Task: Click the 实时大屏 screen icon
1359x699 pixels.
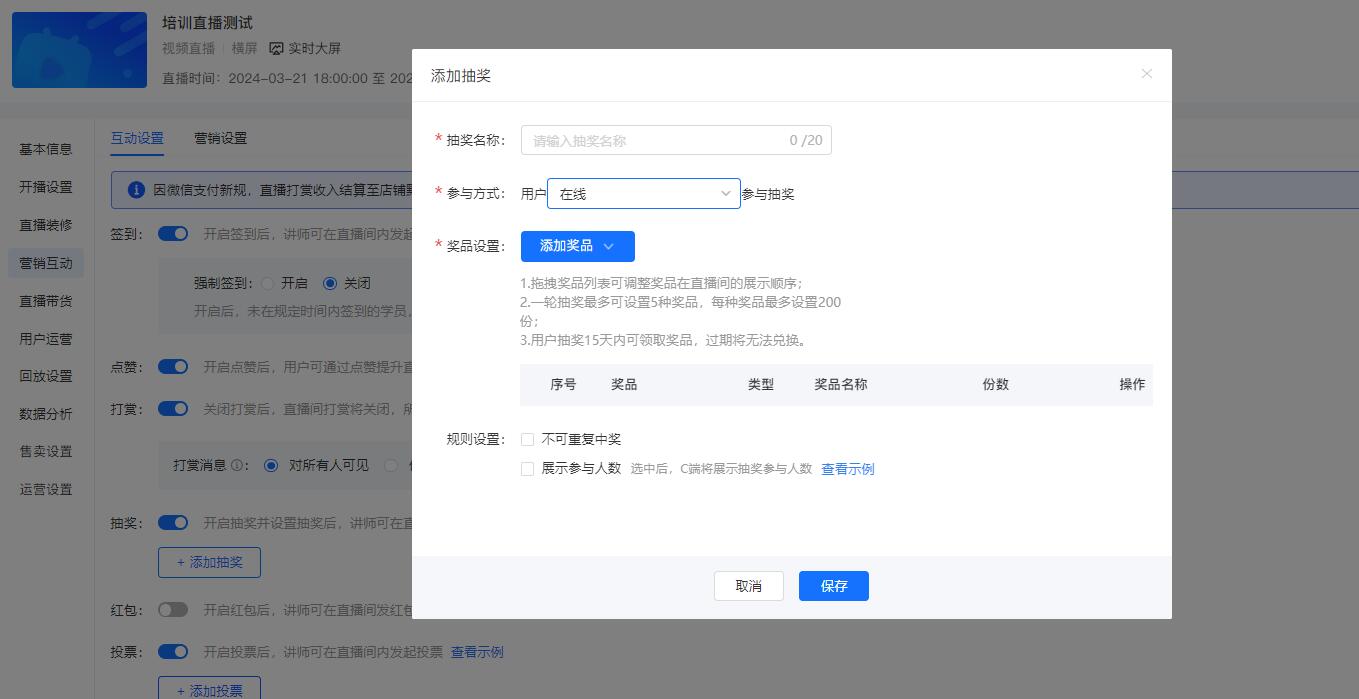Action: 277,48
